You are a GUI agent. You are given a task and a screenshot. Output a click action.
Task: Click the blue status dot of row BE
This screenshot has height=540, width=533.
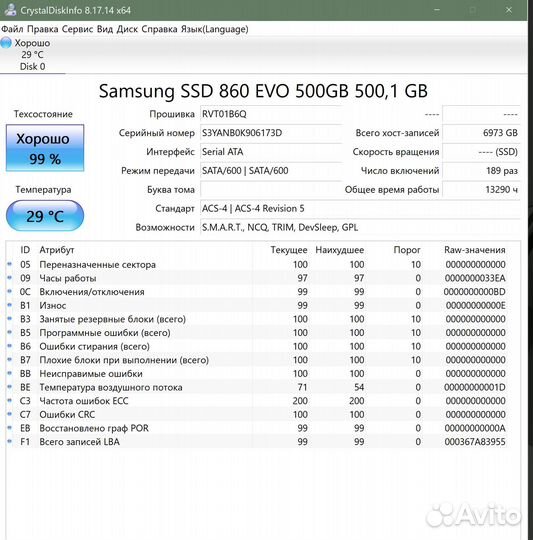(x=10, y=387)
